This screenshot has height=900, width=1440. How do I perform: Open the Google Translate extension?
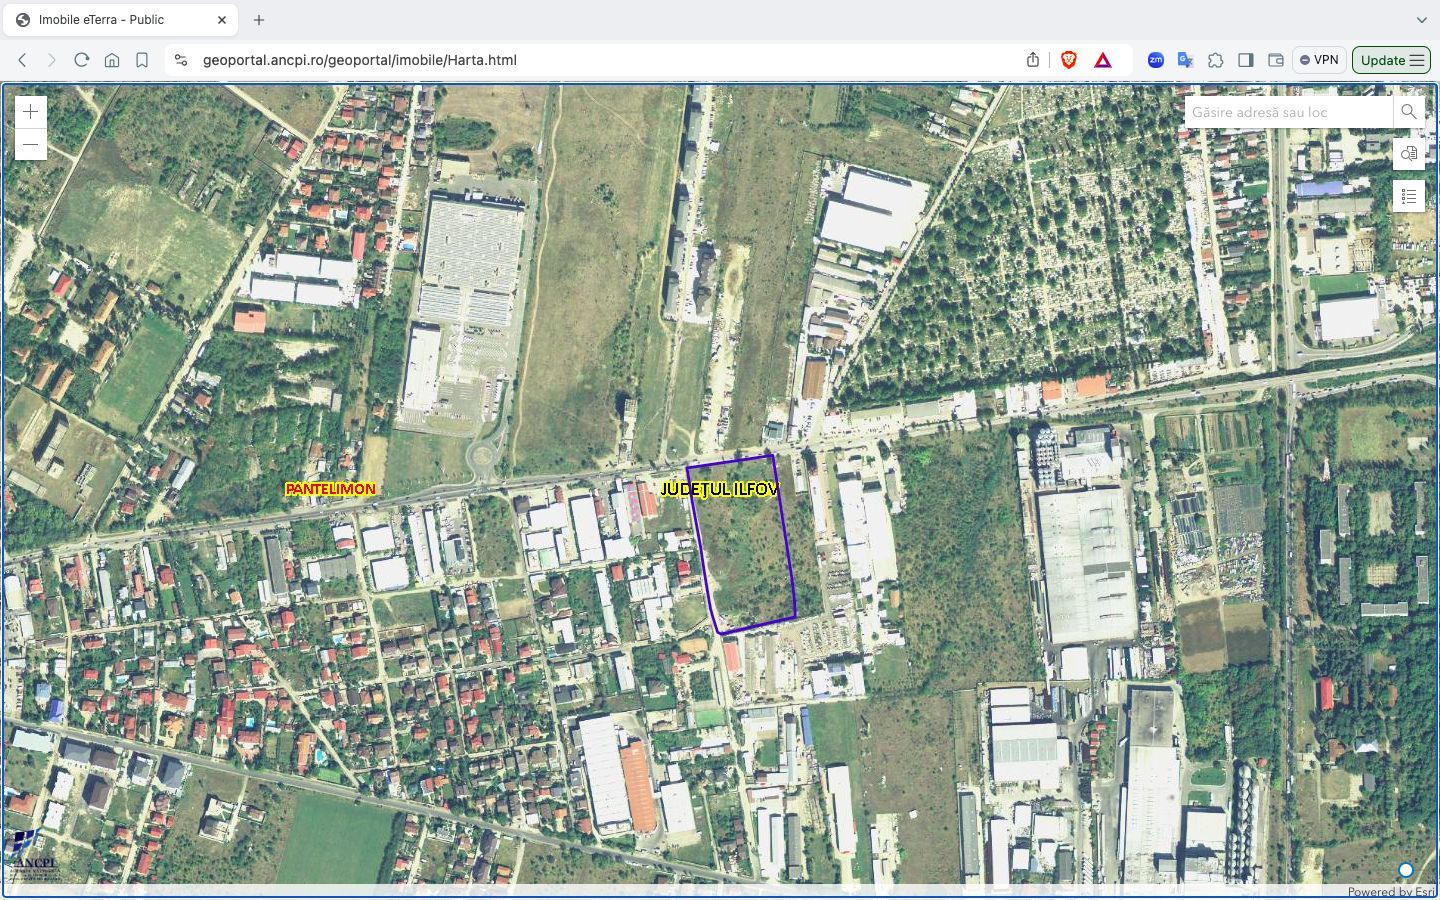(1186, 60)
